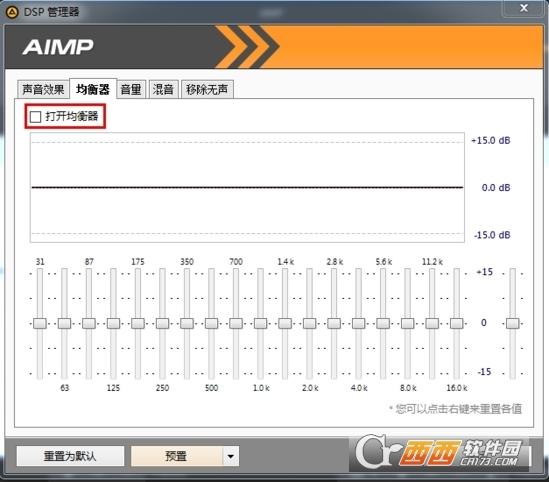Click the 87 Hz band slider handle

pos(89,323)
